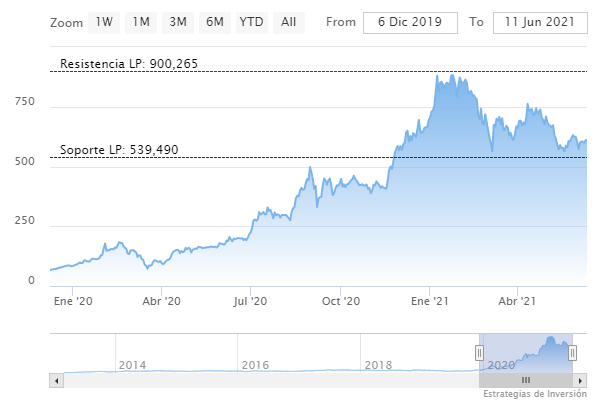Open the Estrategias de Inversión credit link
This screenshot has height=405, width=606.
tap(534, 393)
